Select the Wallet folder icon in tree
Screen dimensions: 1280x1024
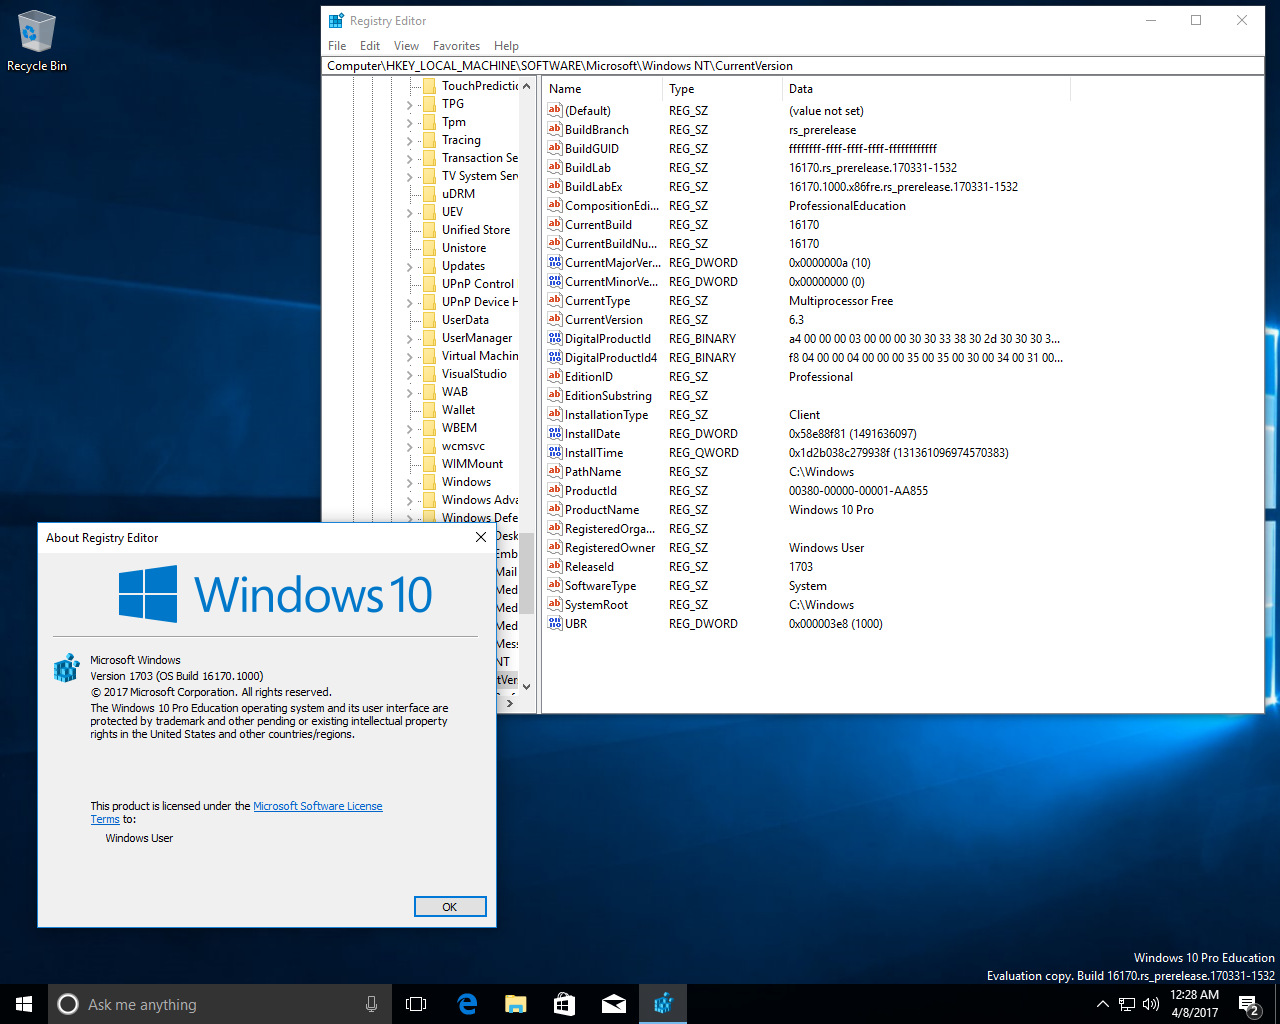pos(429,410)
